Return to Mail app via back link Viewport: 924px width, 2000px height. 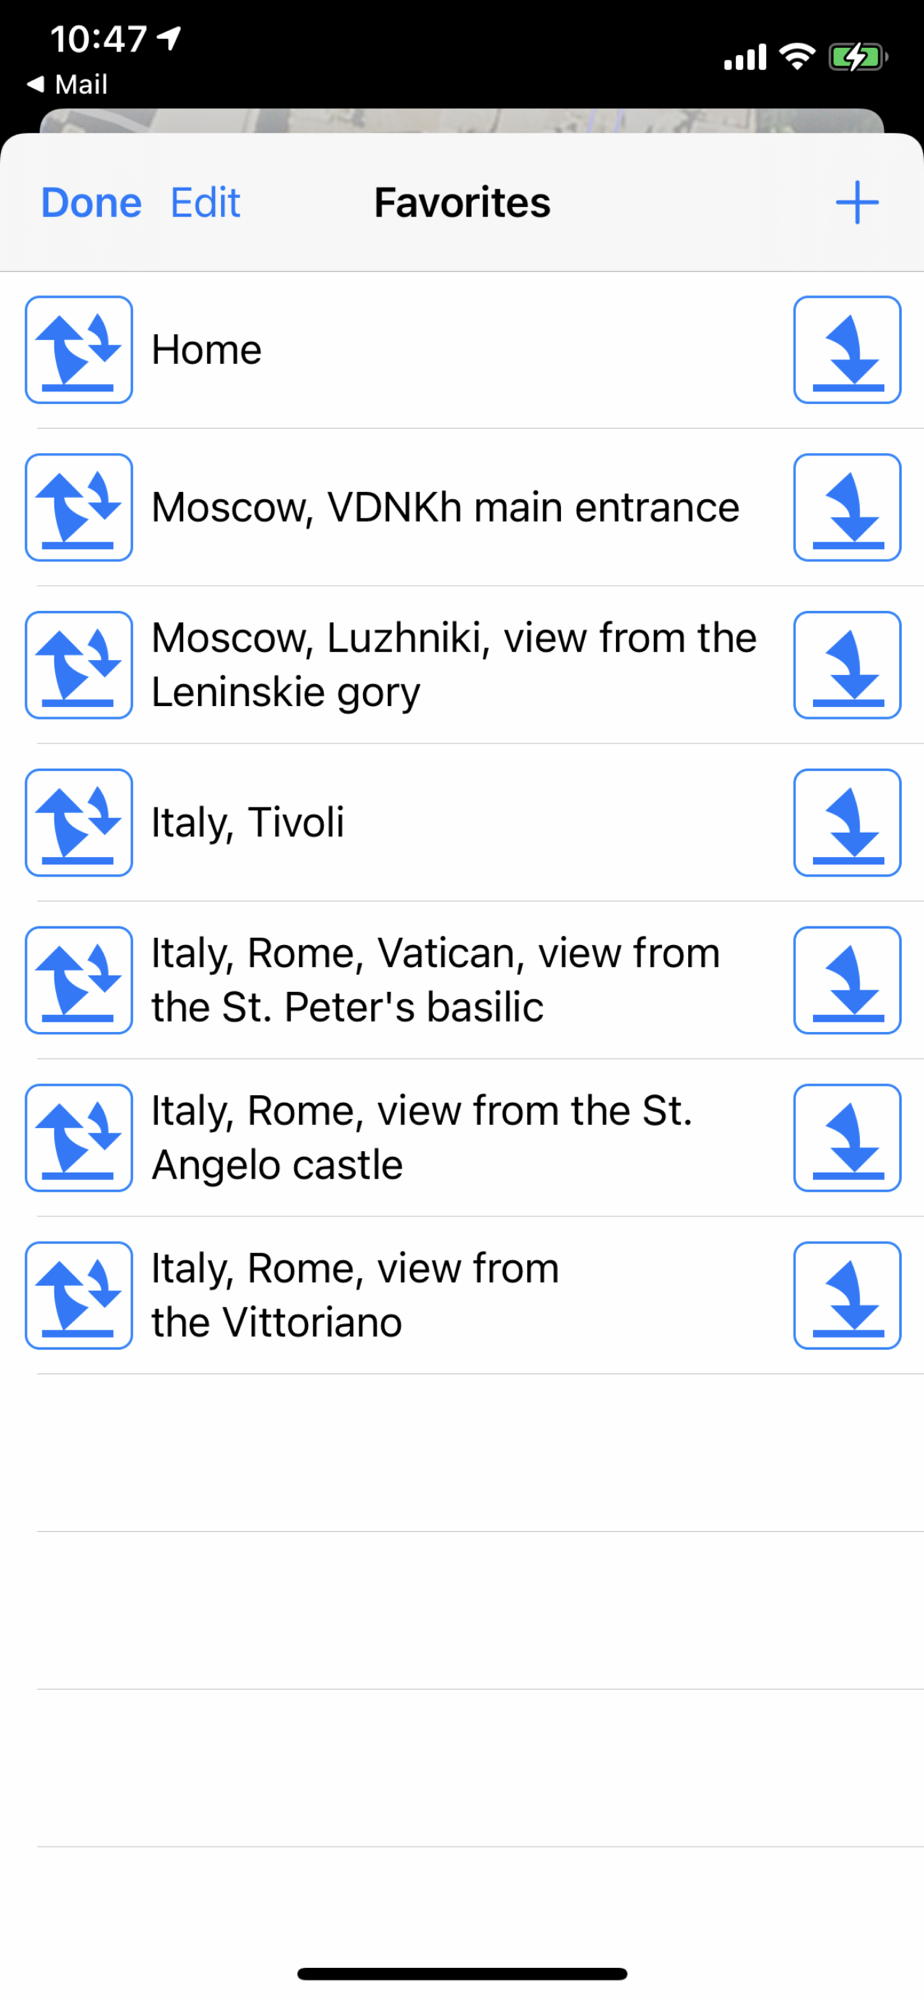coord(68,85)
